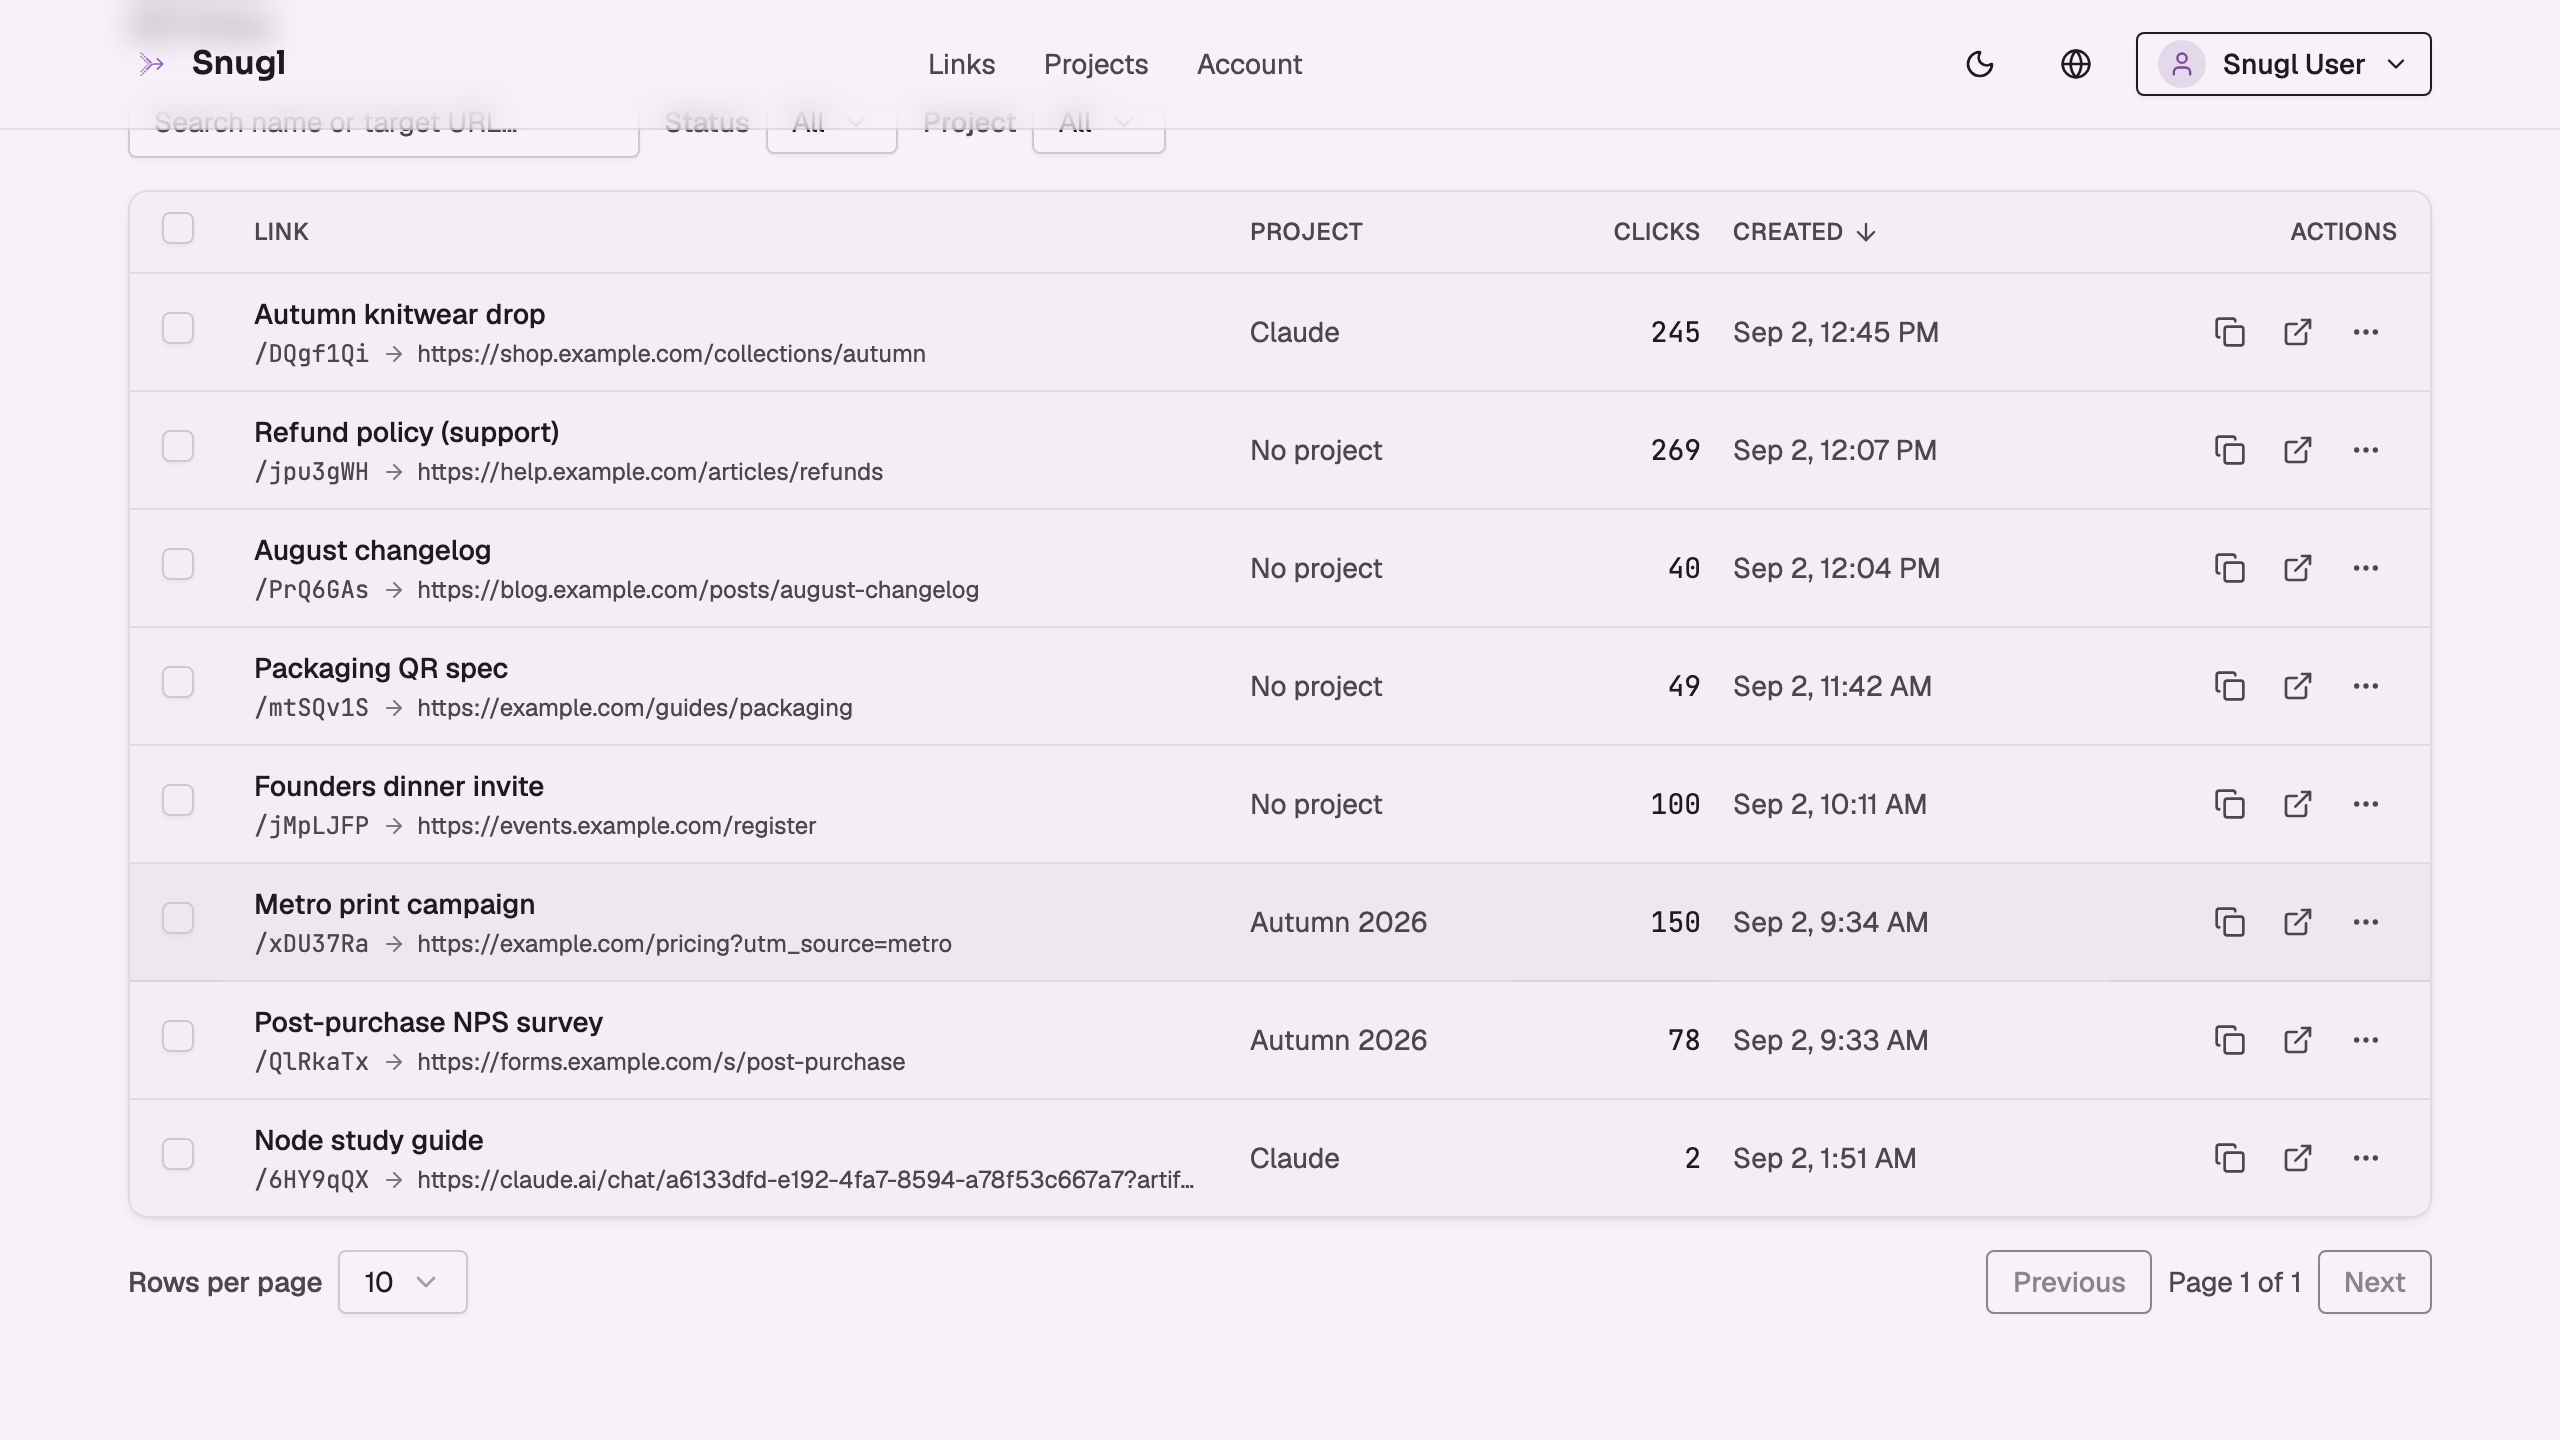Open Founders dinner invite link externally
Screen dimensions: 2560x1440
click(2298, 804)
